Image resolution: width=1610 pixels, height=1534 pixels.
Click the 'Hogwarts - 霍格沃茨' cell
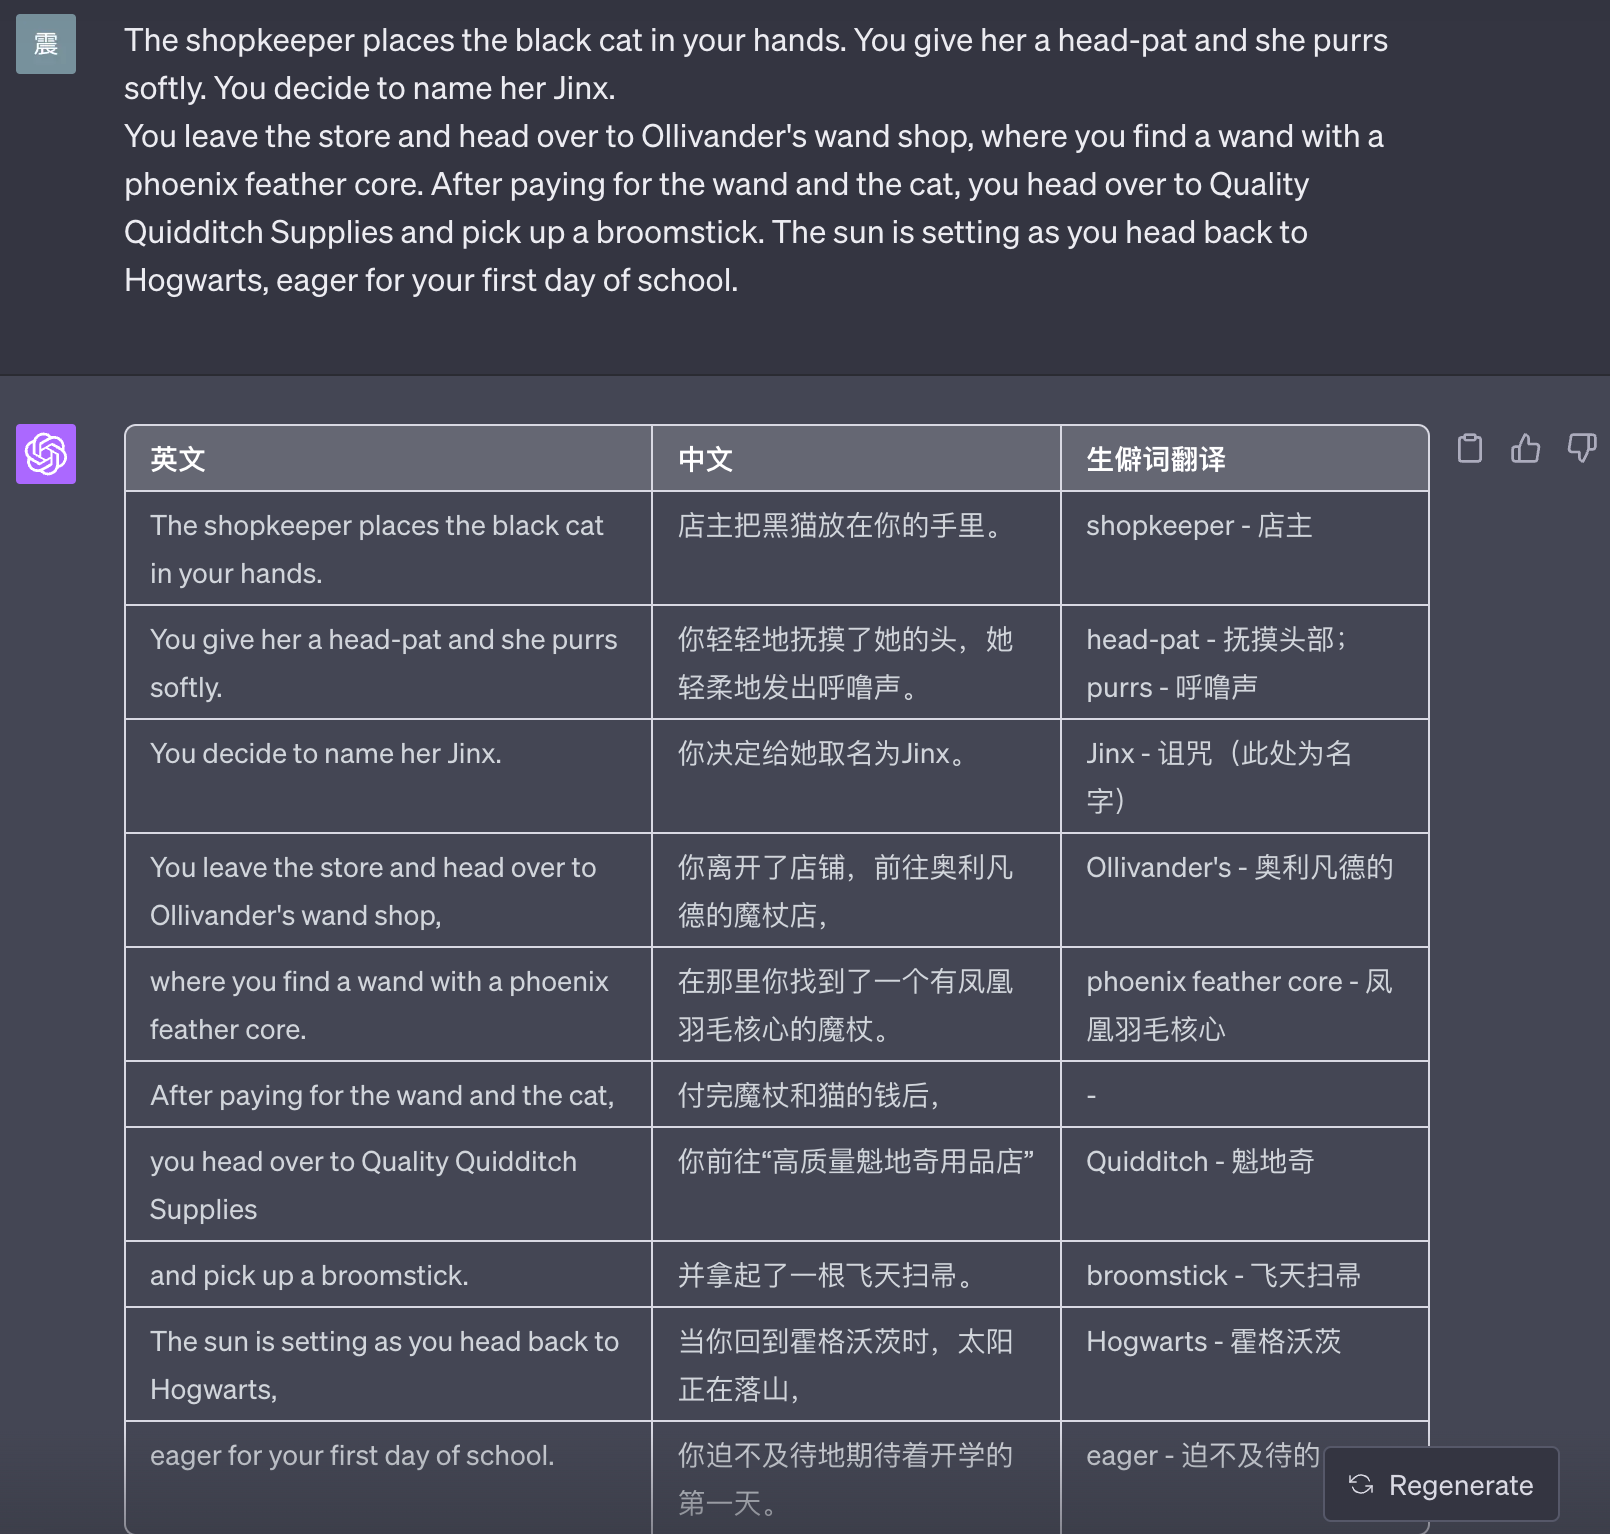[1245, 1364]
